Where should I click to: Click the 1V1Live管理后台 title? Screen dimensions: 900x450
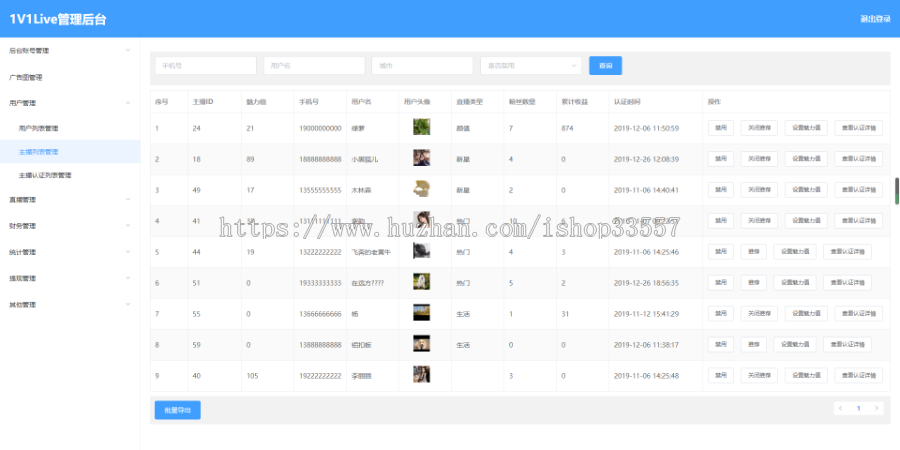point(58,19)
